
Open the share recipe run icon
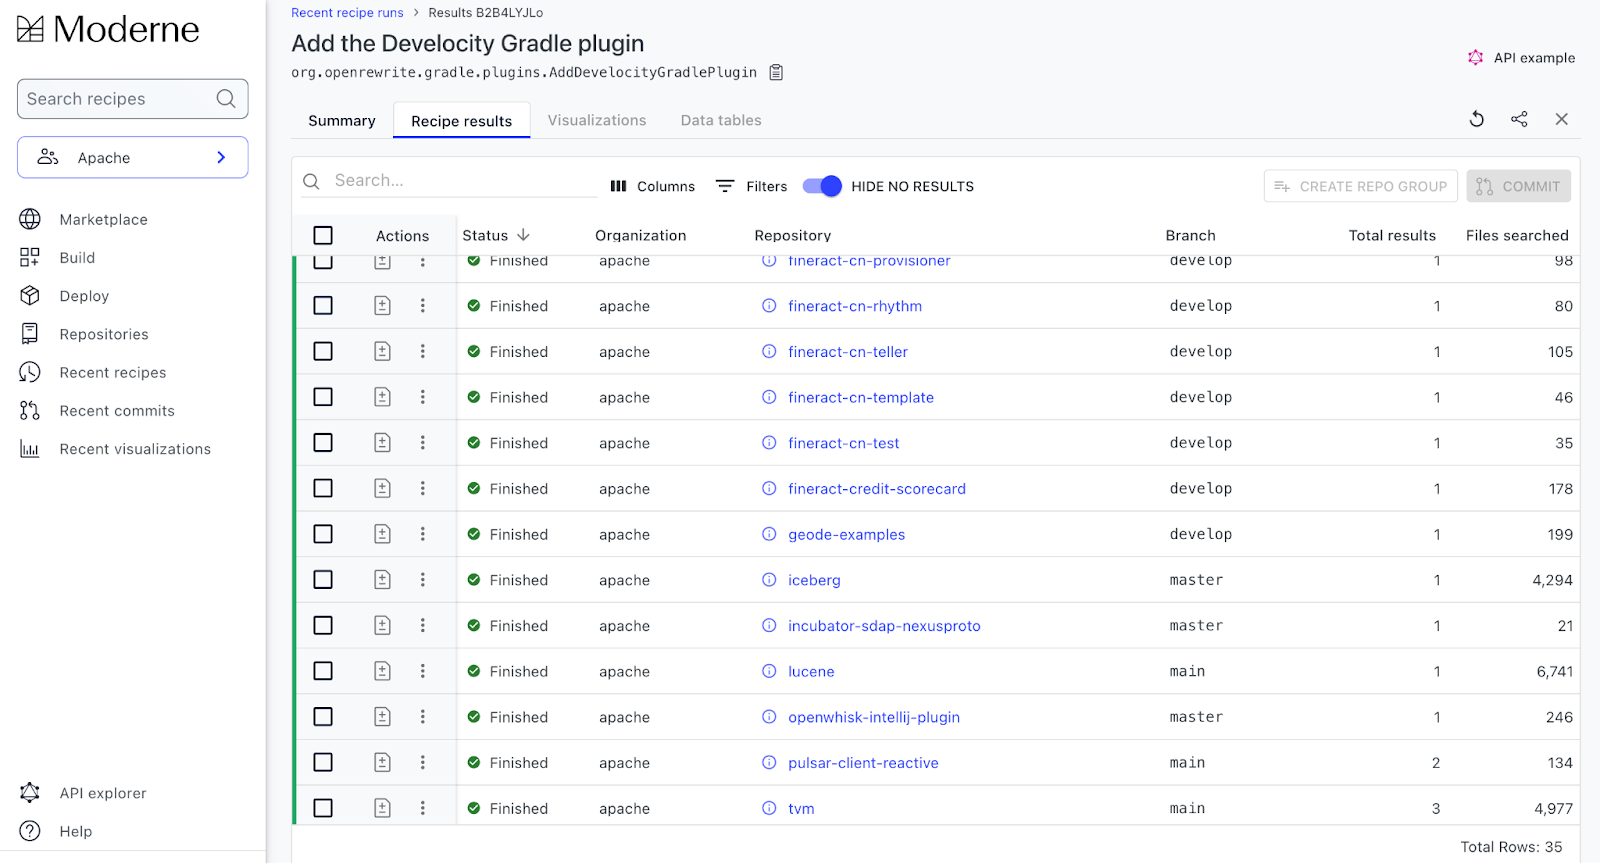tap(1519, 119)
